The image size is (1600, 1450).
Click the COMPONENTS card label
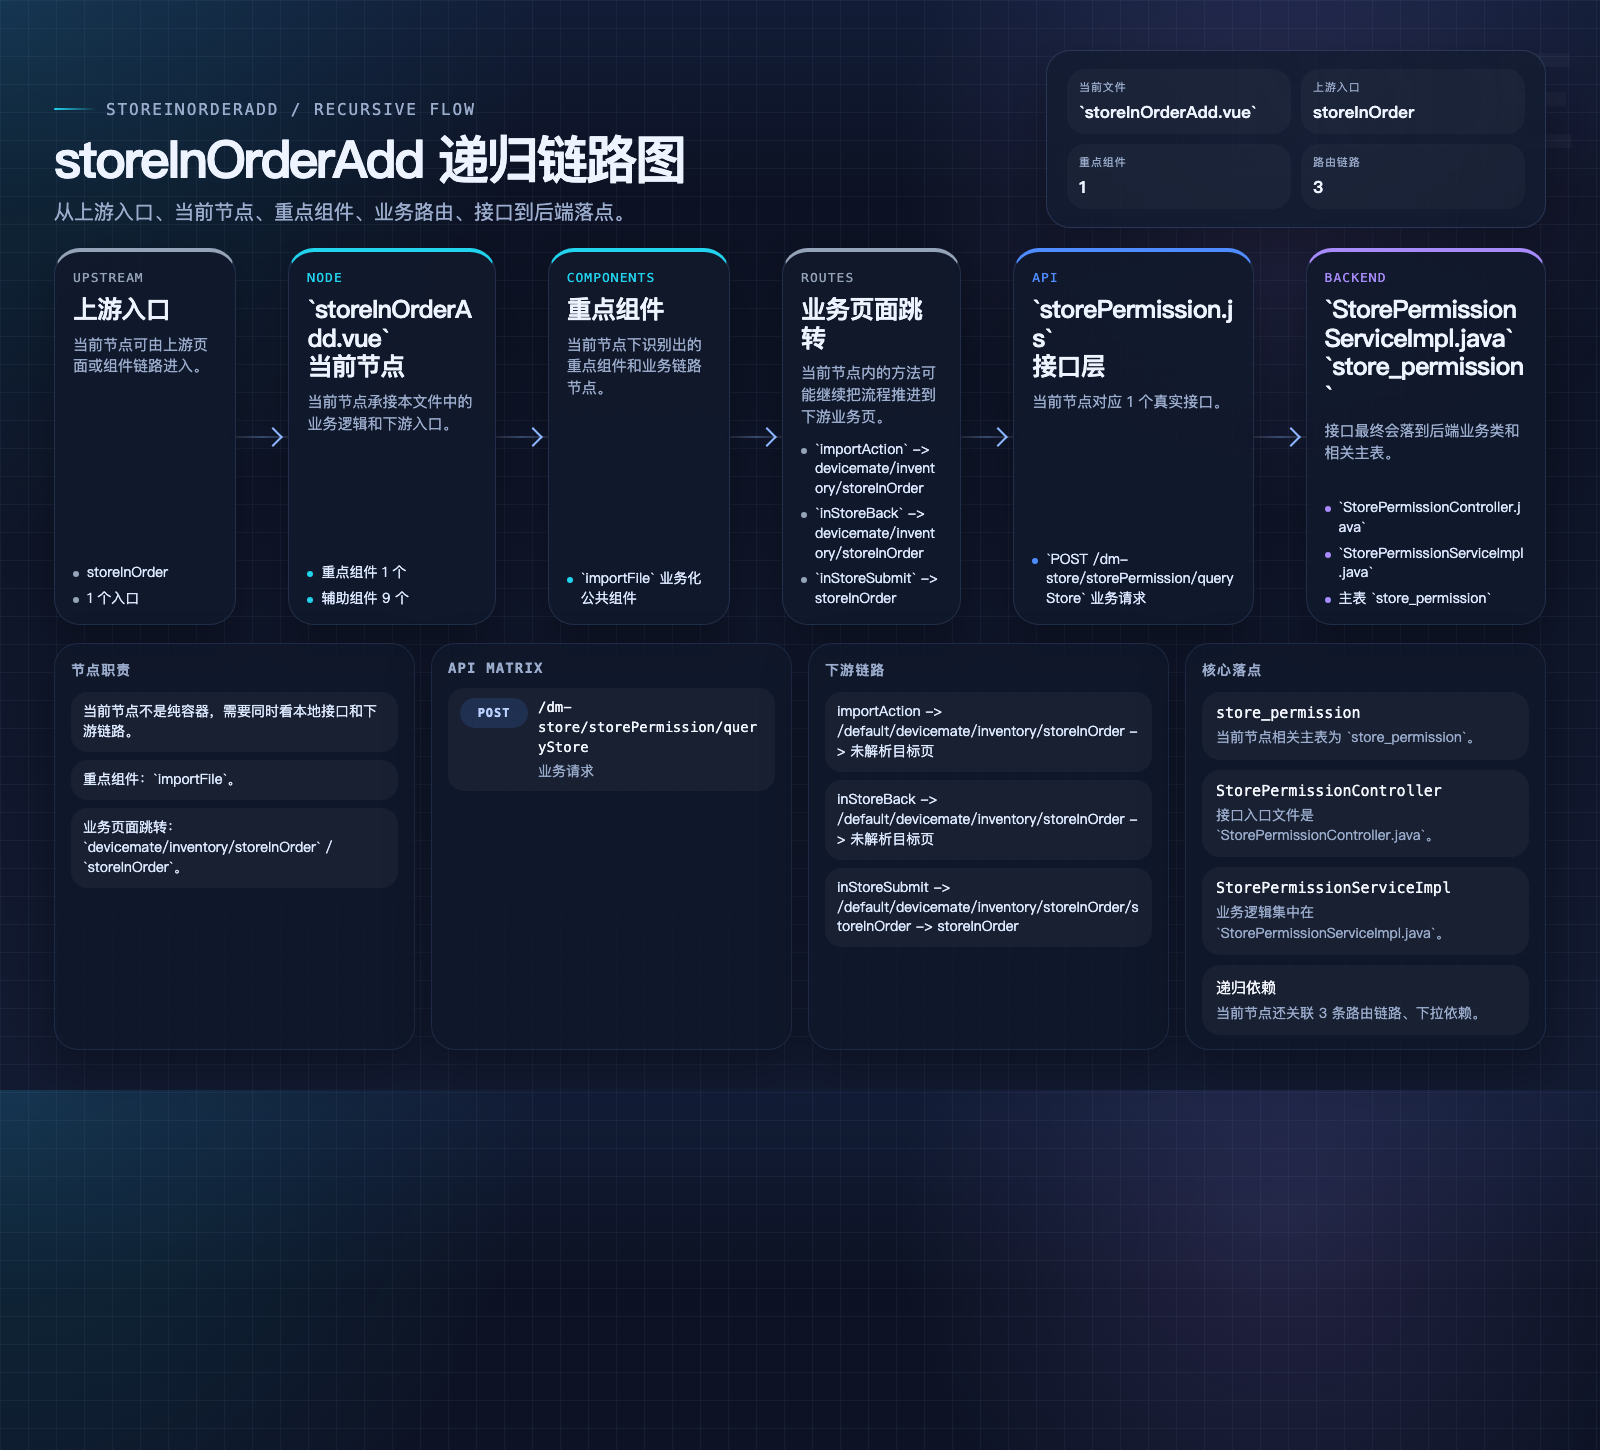click(610, 278)
